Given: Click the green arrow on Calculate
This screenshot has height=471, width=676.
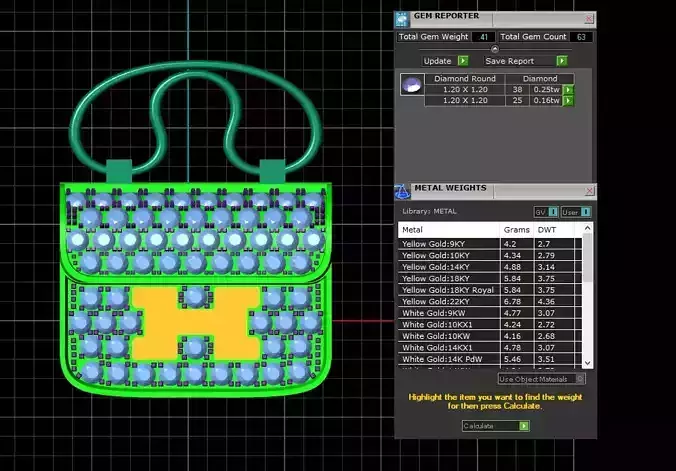Looking at the screenshot, I should (x=524, y=426).
